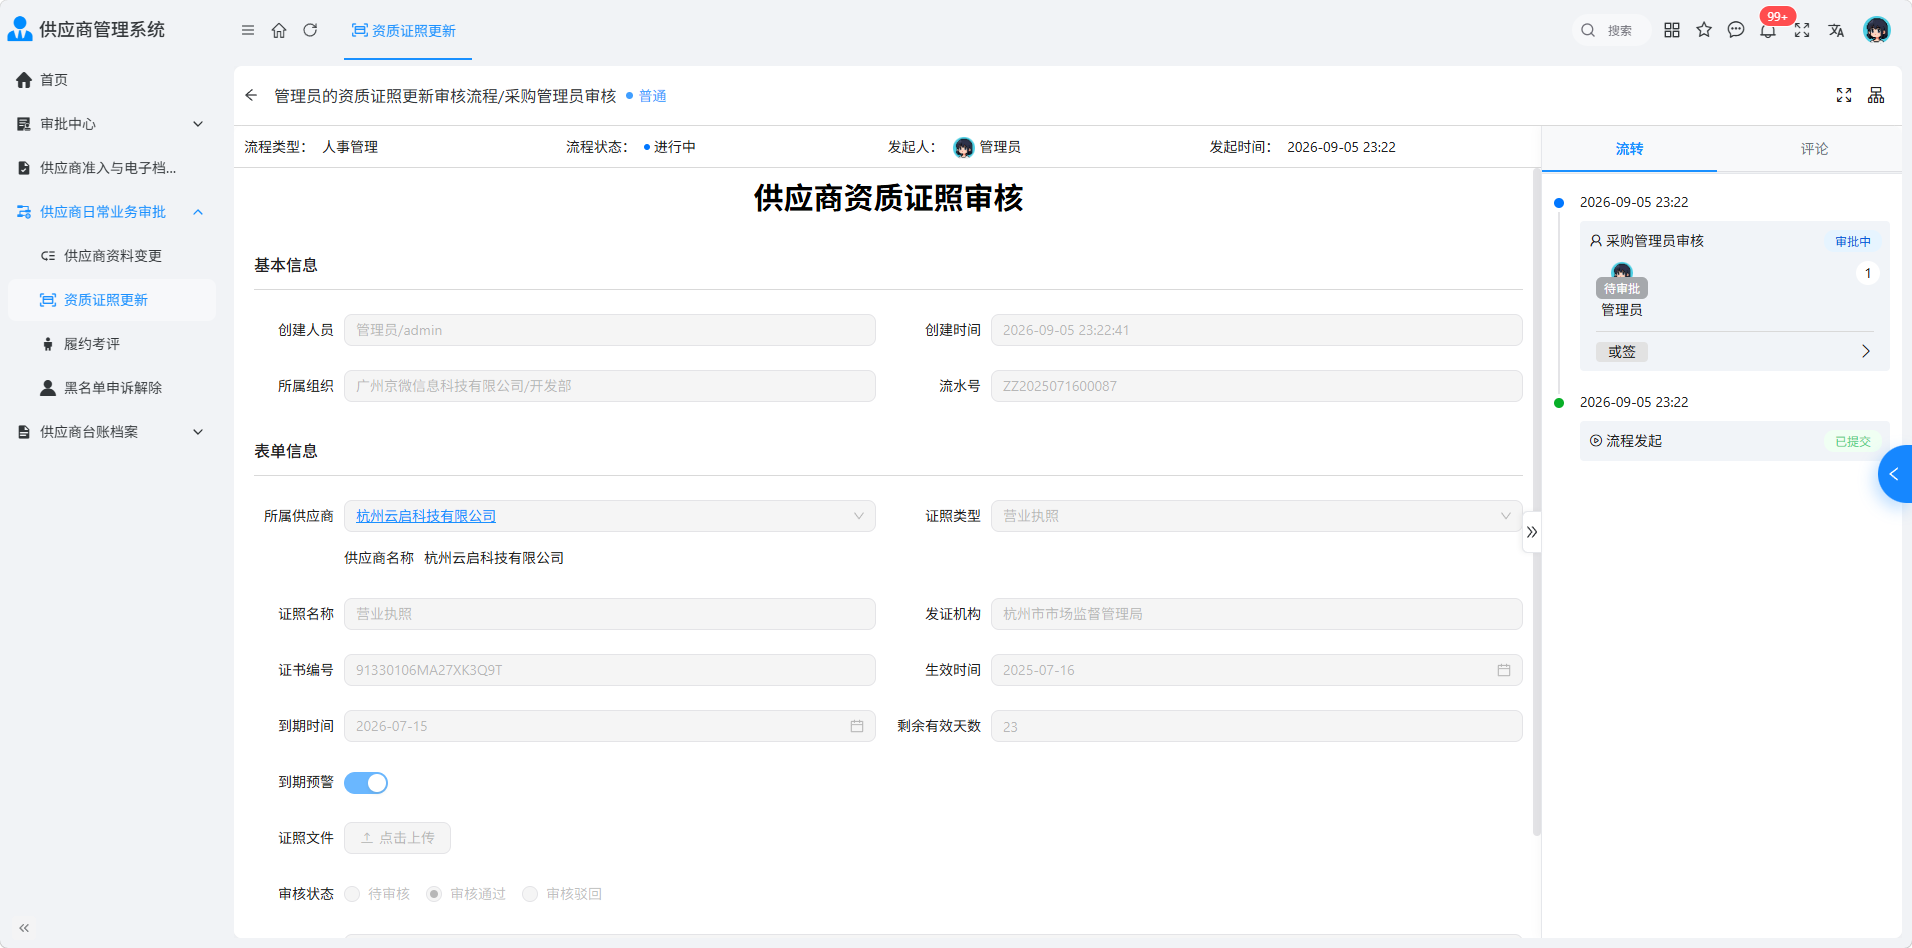This screenshot has width=1912, height=948.
Task: Click the refresh icon in top bar
Action: point(310,30)
